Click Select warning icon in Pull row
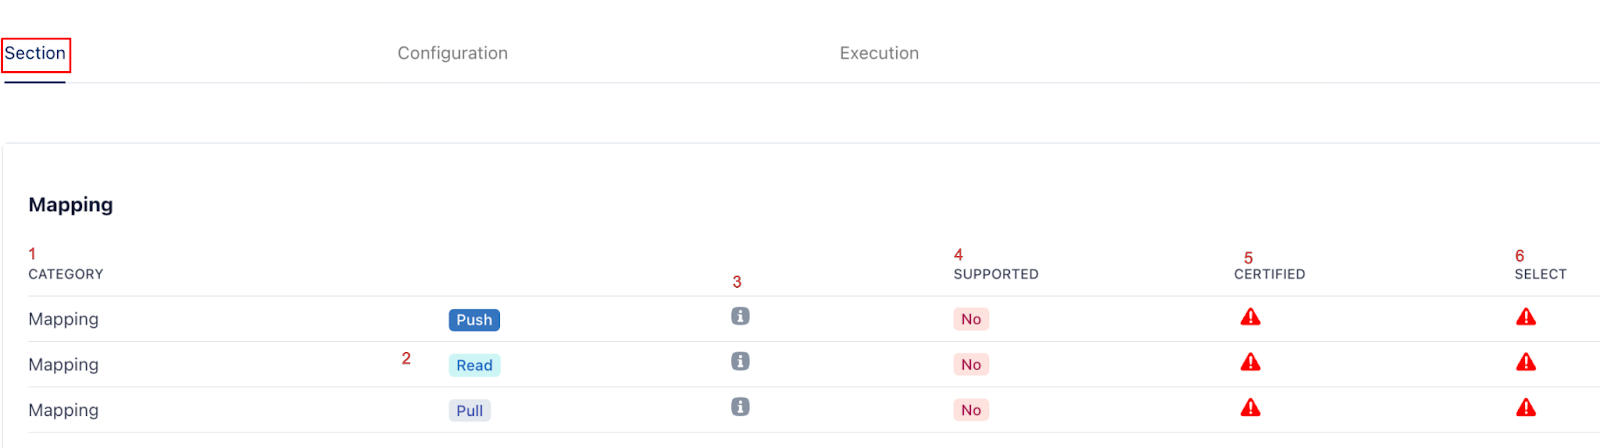Screen dimensions: 1600x448 coord(1525,408)
